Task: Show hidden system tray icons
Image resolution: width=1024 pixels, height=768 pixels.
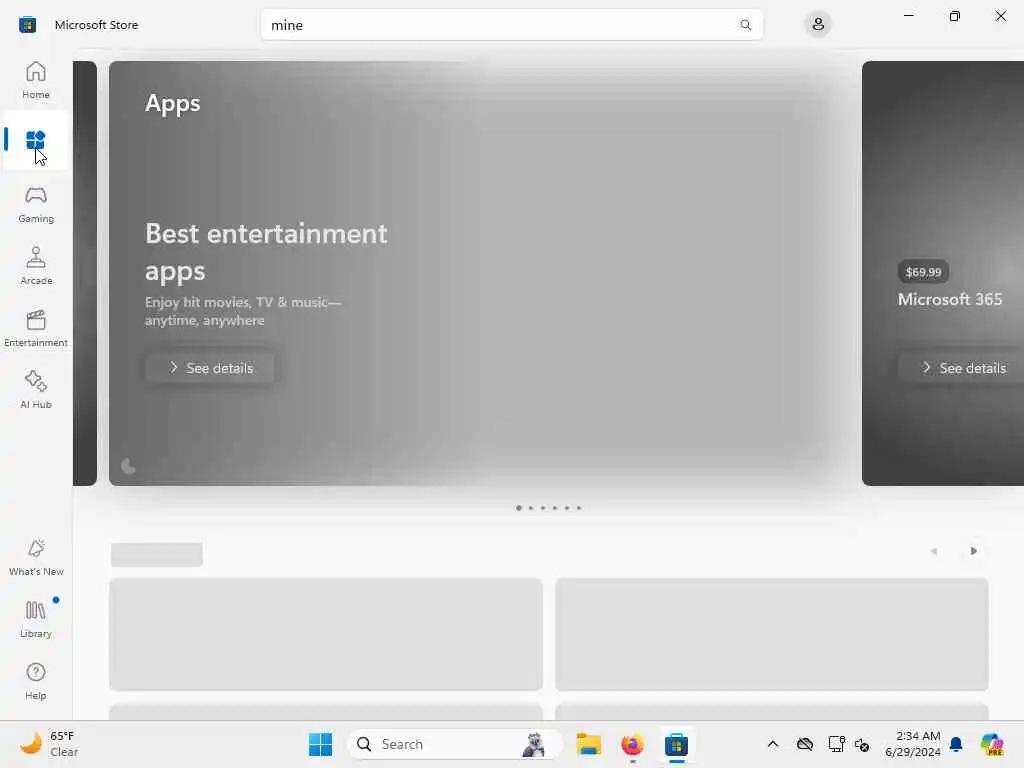Action: [773, 744]
